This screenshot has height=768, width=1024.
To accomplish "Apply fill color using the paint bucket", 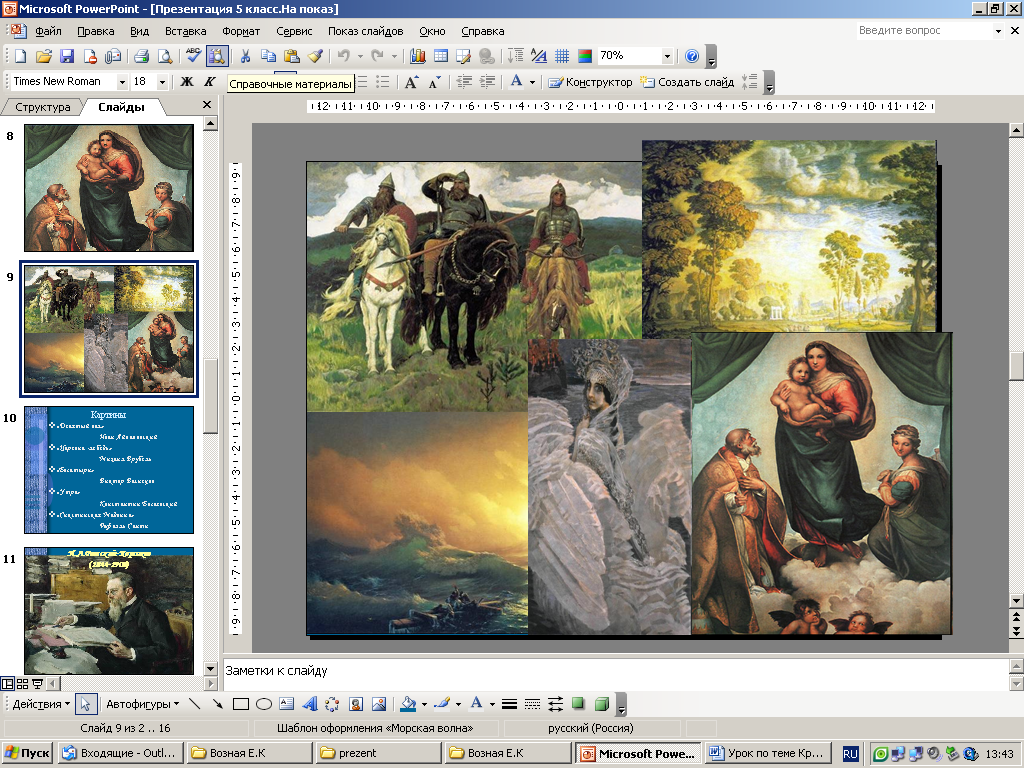I will pos(409,704).
